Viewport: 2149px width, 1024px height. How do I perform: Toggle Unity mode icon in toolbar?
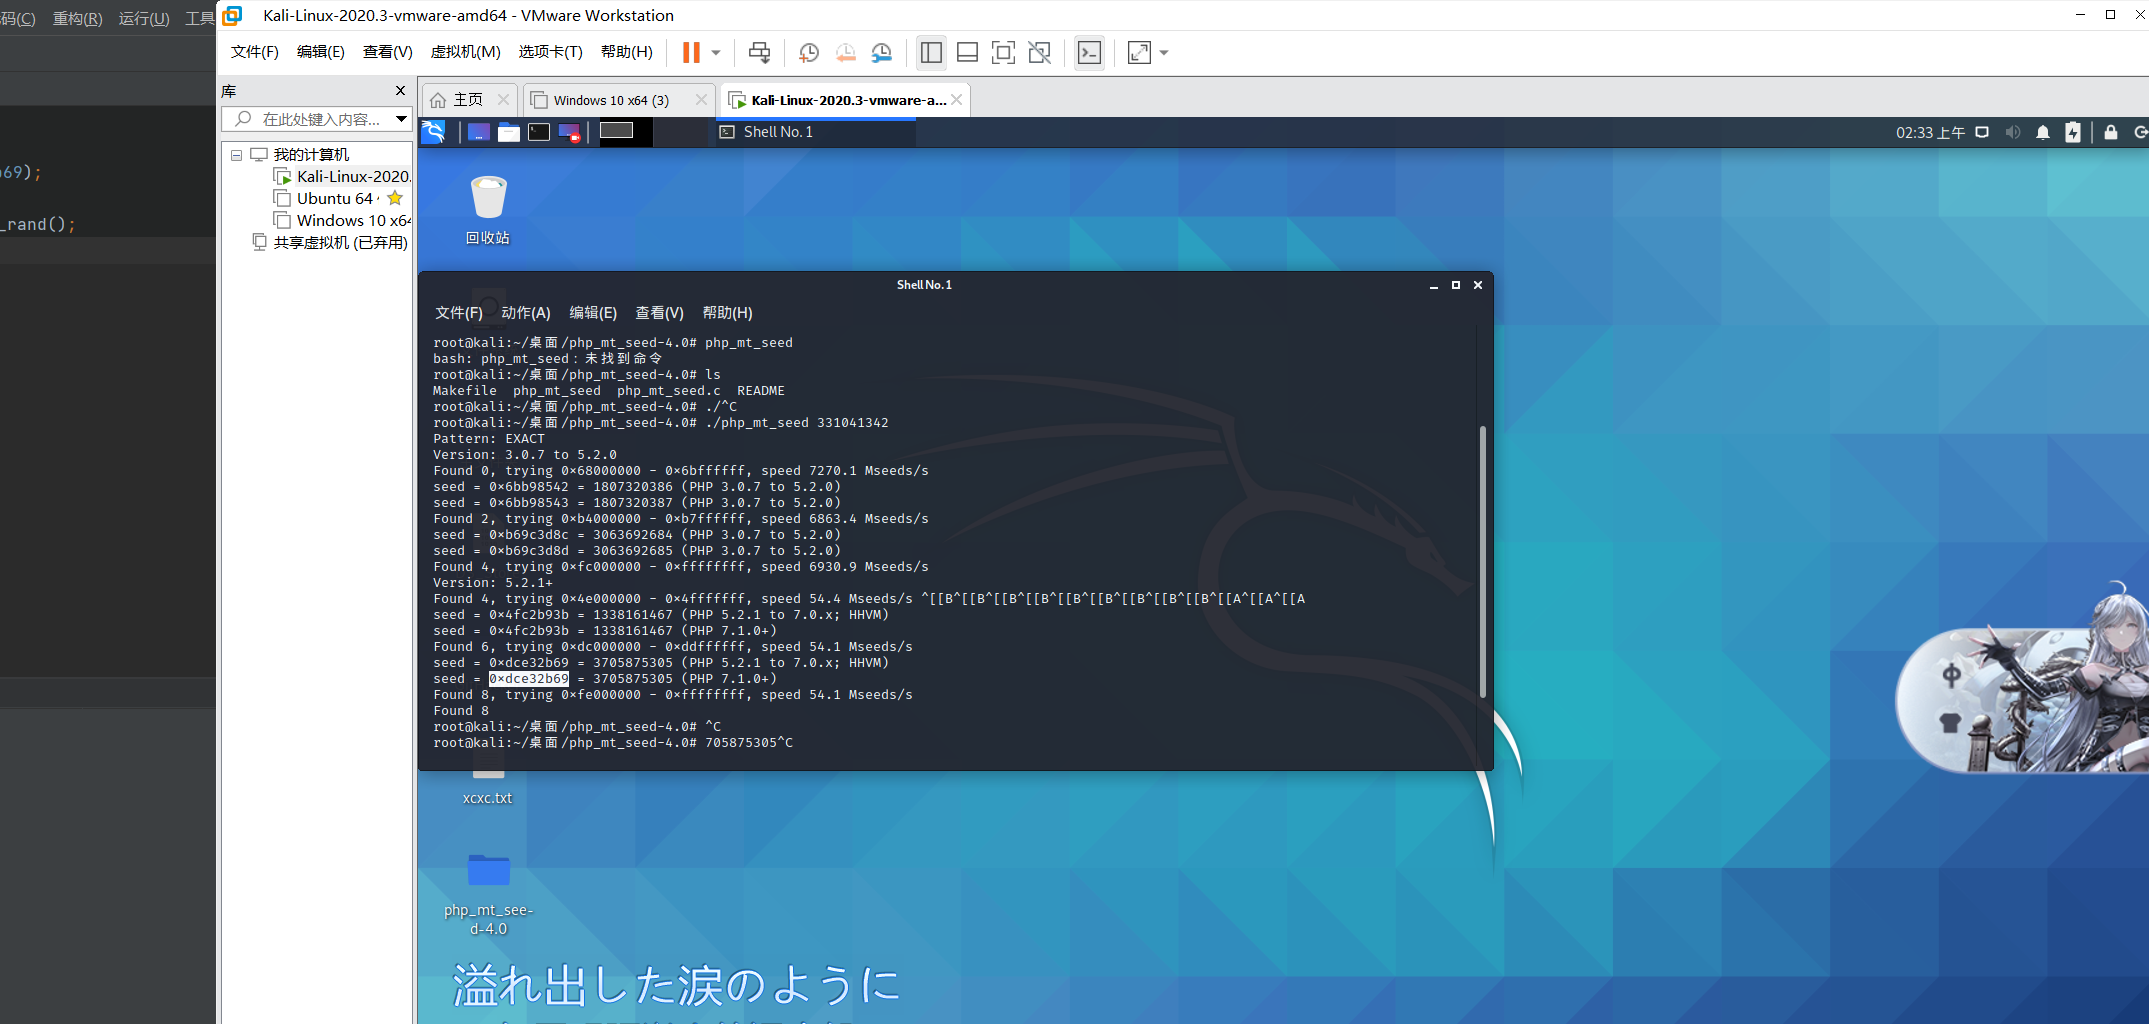[1040, 52]
